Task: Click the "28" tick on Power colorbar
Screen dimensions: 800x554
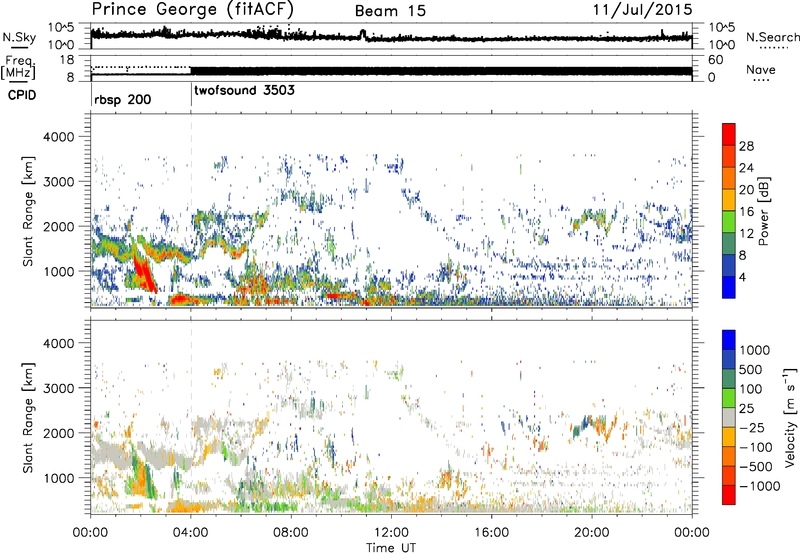Action: click(746, 146)
